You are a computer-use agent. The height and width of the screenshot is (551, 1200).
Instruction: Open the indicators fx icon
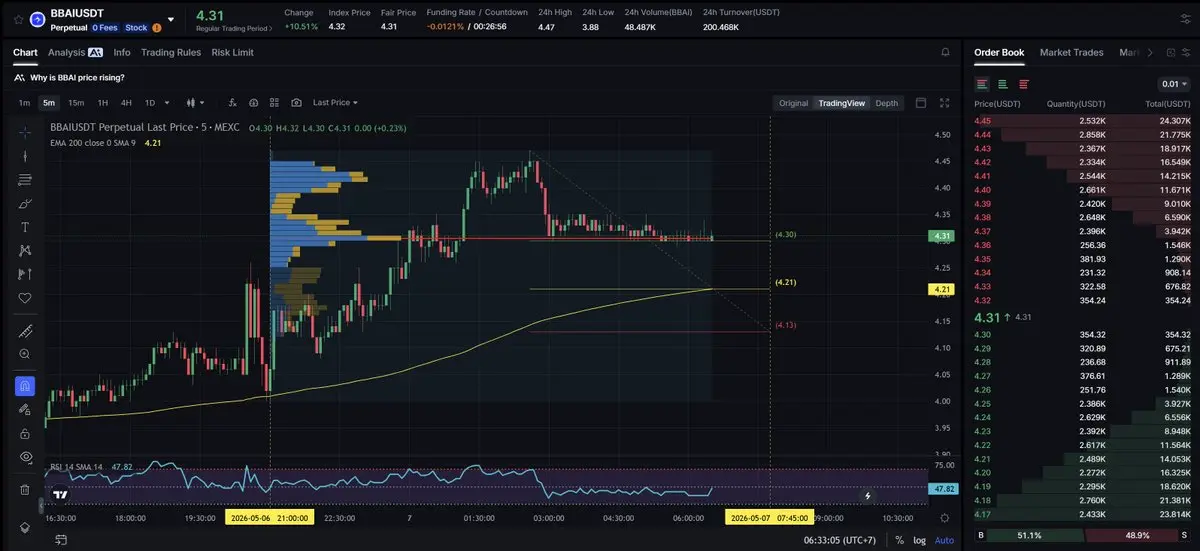click(x=232, y=102)
